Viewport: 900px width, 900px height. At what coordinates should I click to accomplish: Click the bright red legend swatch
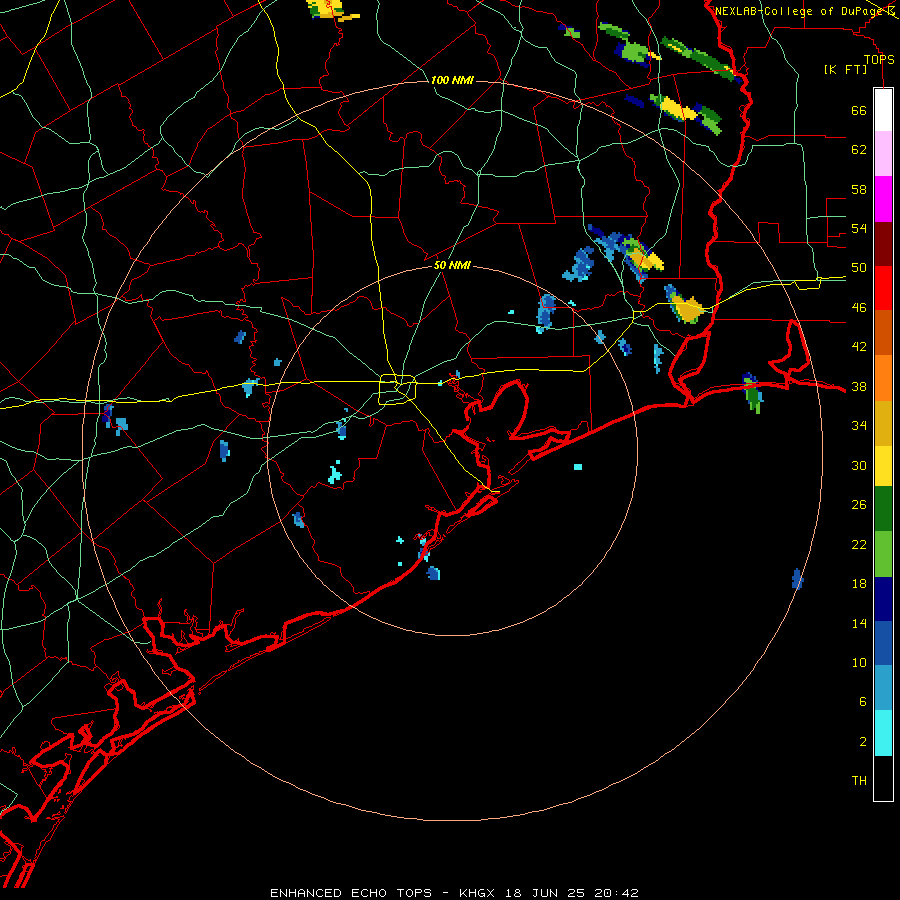[883, 288]
